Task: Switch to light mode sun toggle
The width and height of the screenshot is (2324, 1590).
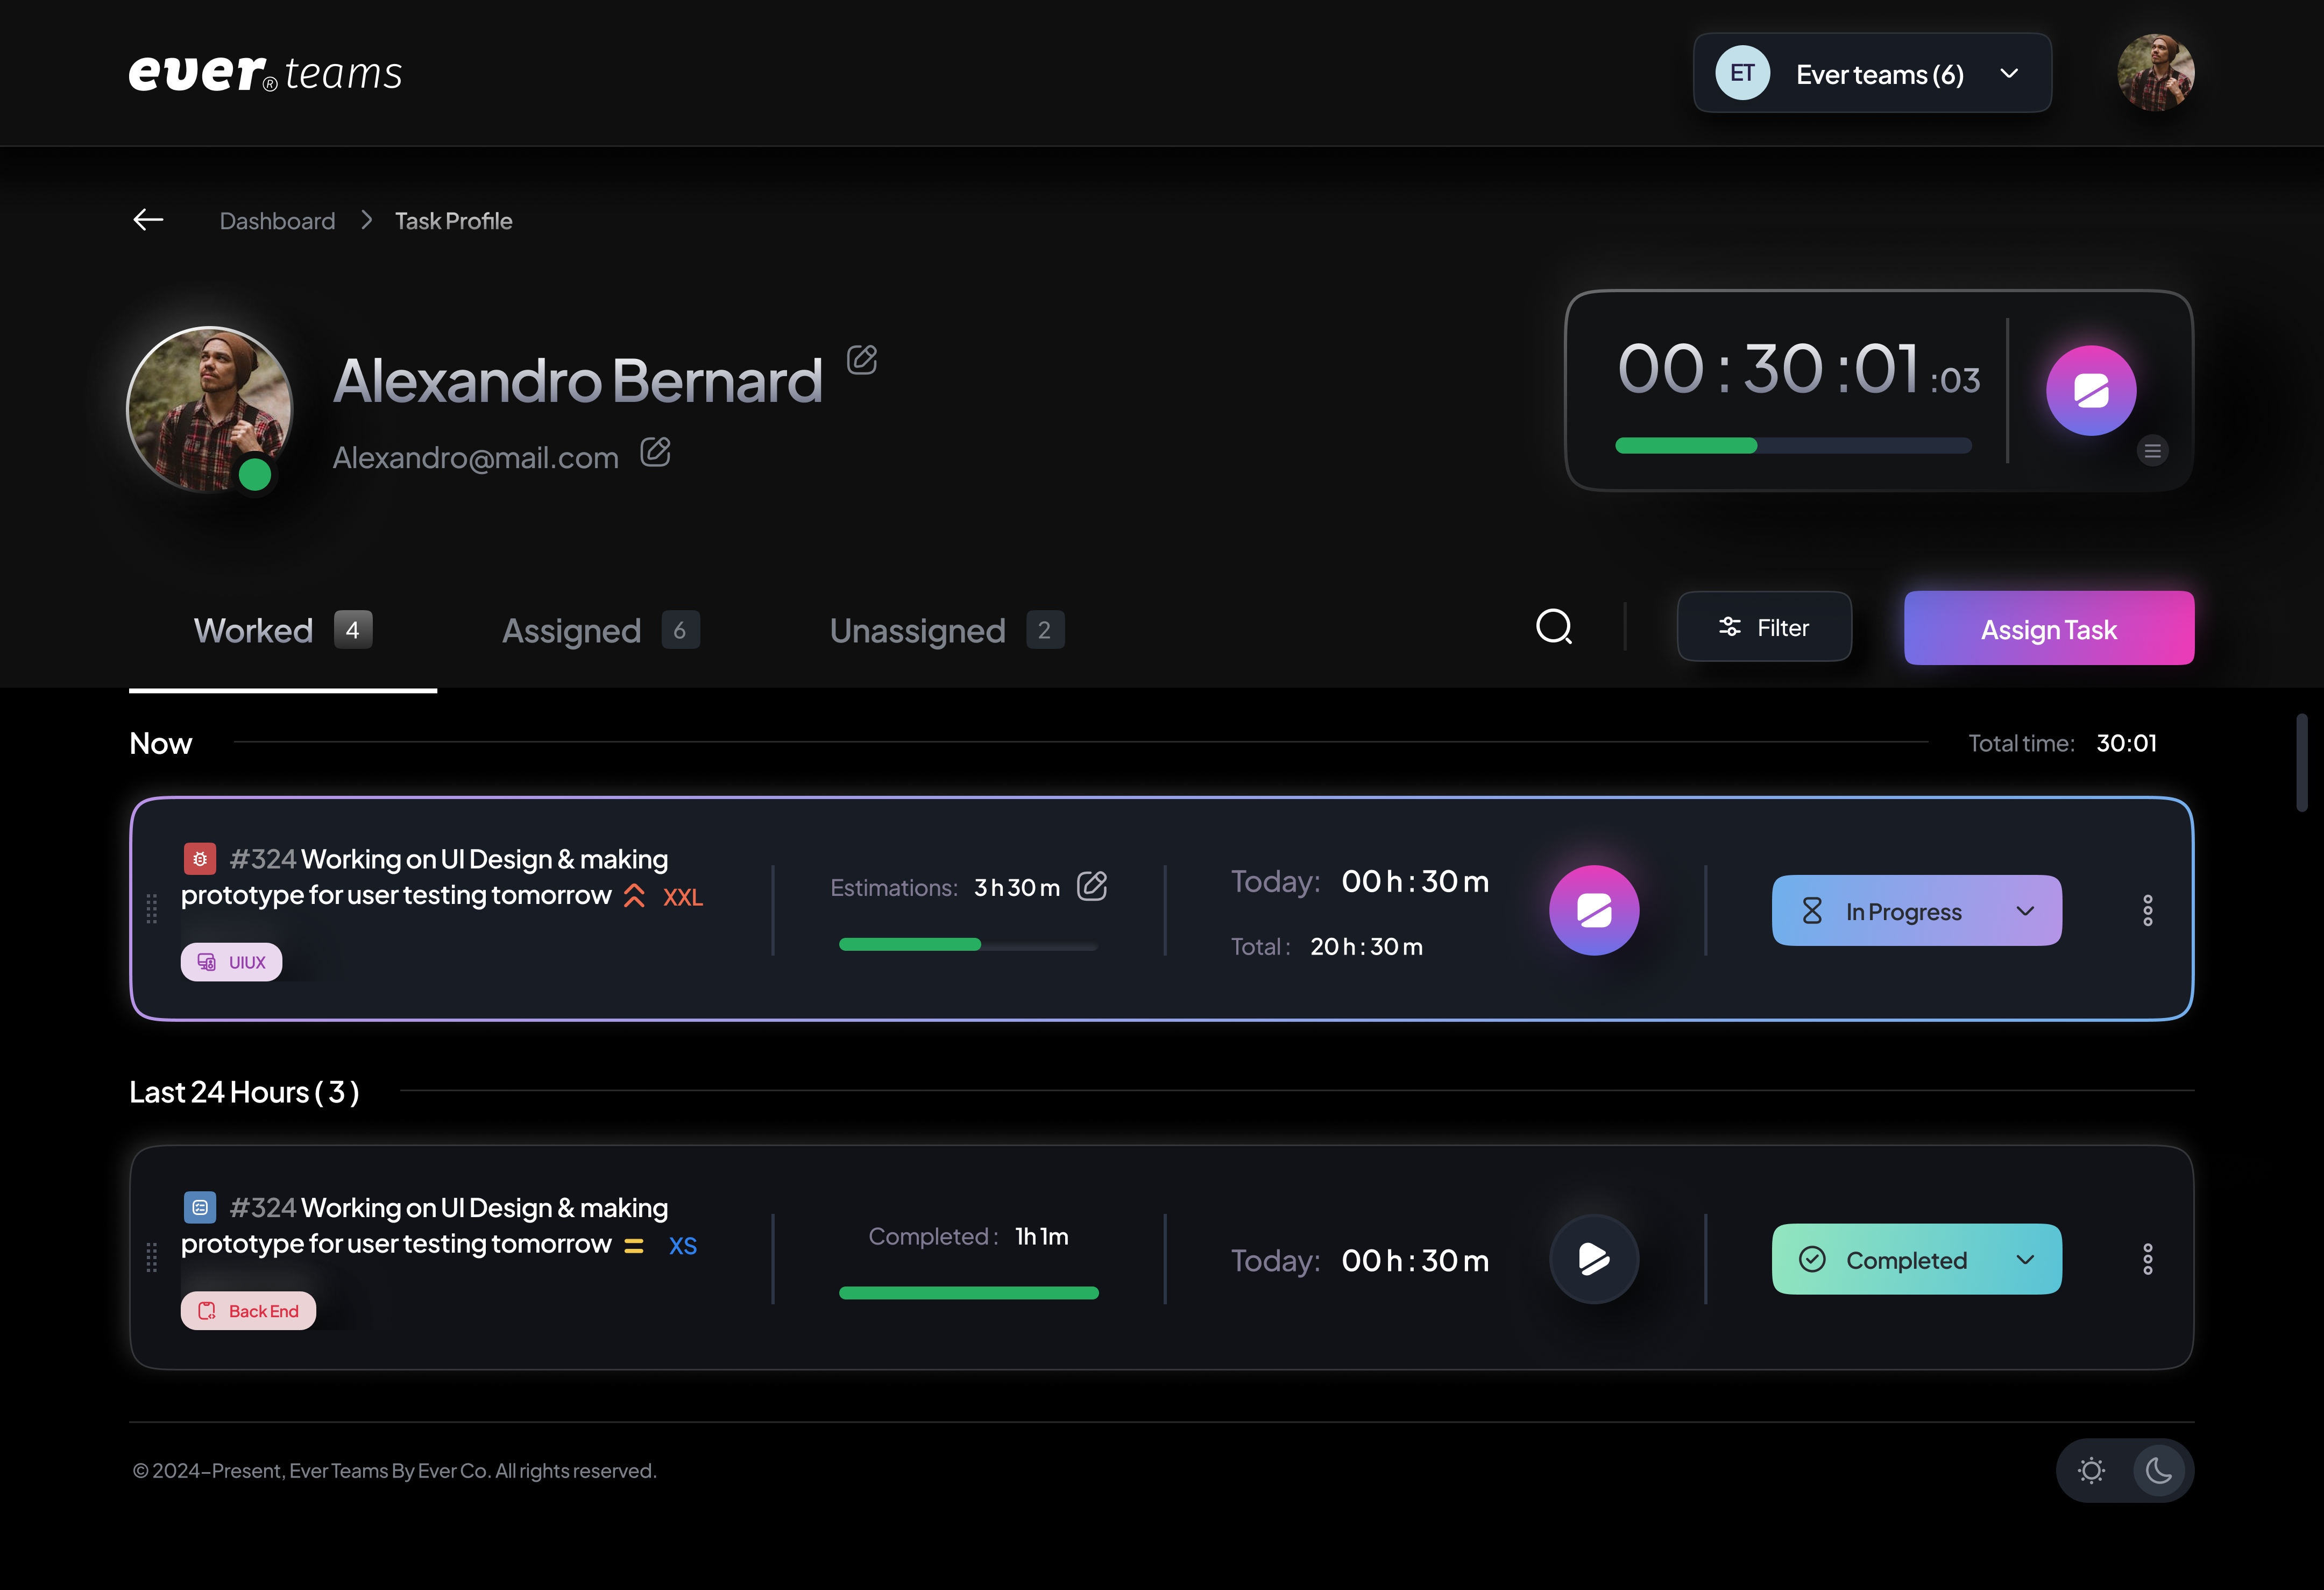Action: coord(2091,1470)
